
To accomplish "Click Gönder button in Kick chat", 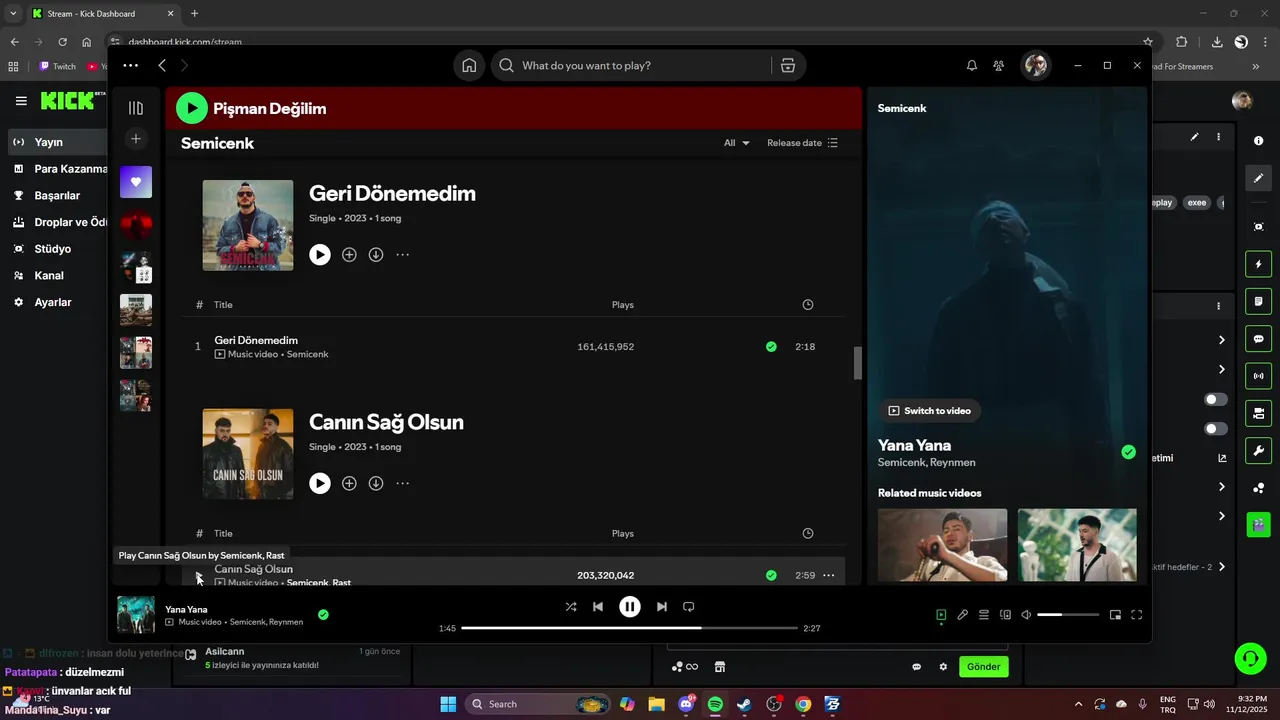I will click(984, 667).
